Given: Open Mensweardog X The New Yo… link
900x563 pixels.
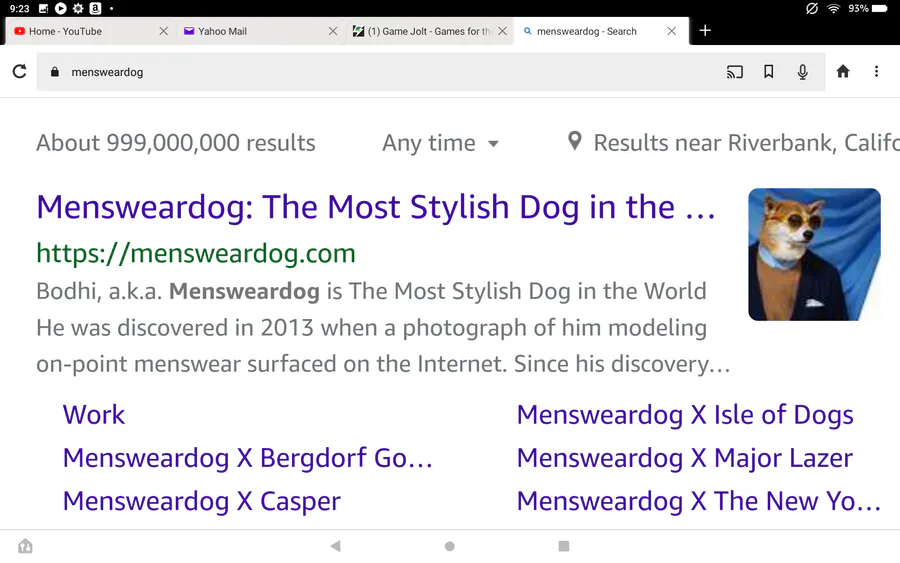Looking at the screenshot, I should 699,501.
